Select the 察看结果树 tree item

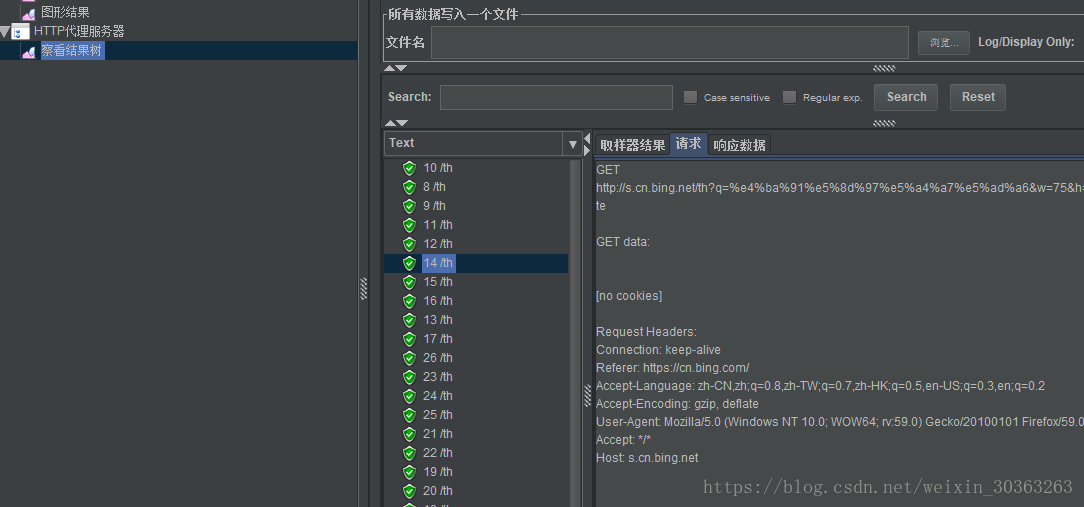coord(73,50)
